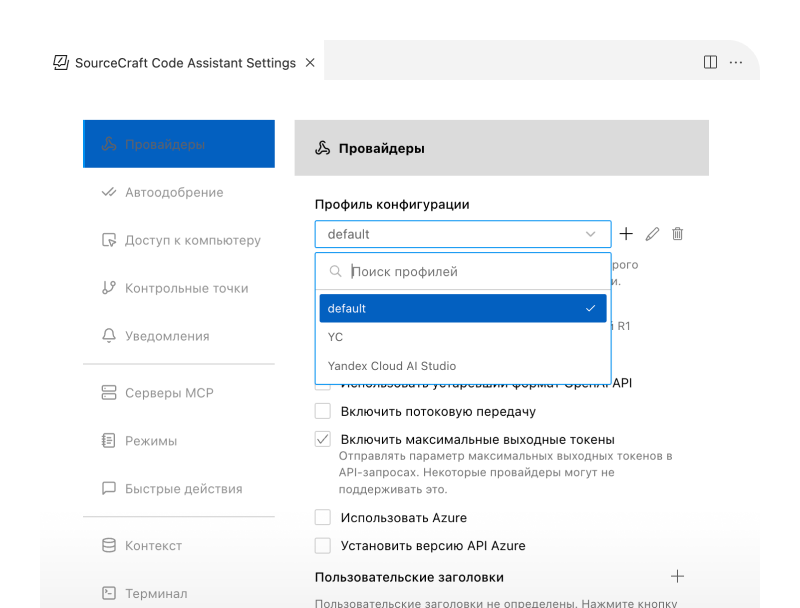Screen dimensions: 800x608
Task: Go to the Быстрые действия section
Action: (x=183, y=489)
